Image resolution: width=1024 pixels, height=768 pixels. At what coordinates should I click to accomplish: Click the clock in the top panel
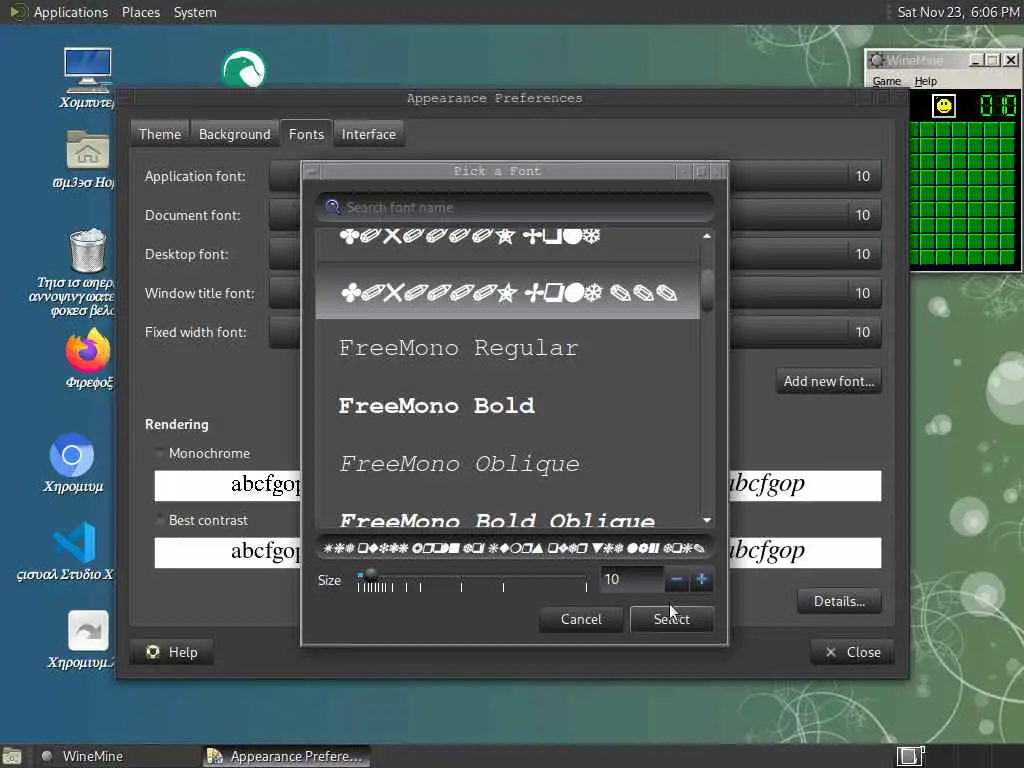click(957, 12)
